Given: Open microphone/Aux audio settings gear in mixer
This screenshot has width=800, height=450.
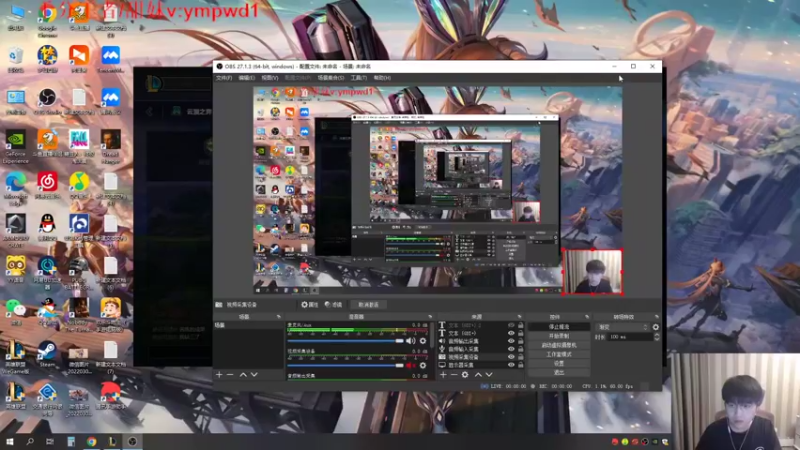Looking at the screenshot, I should pos(423,341).
